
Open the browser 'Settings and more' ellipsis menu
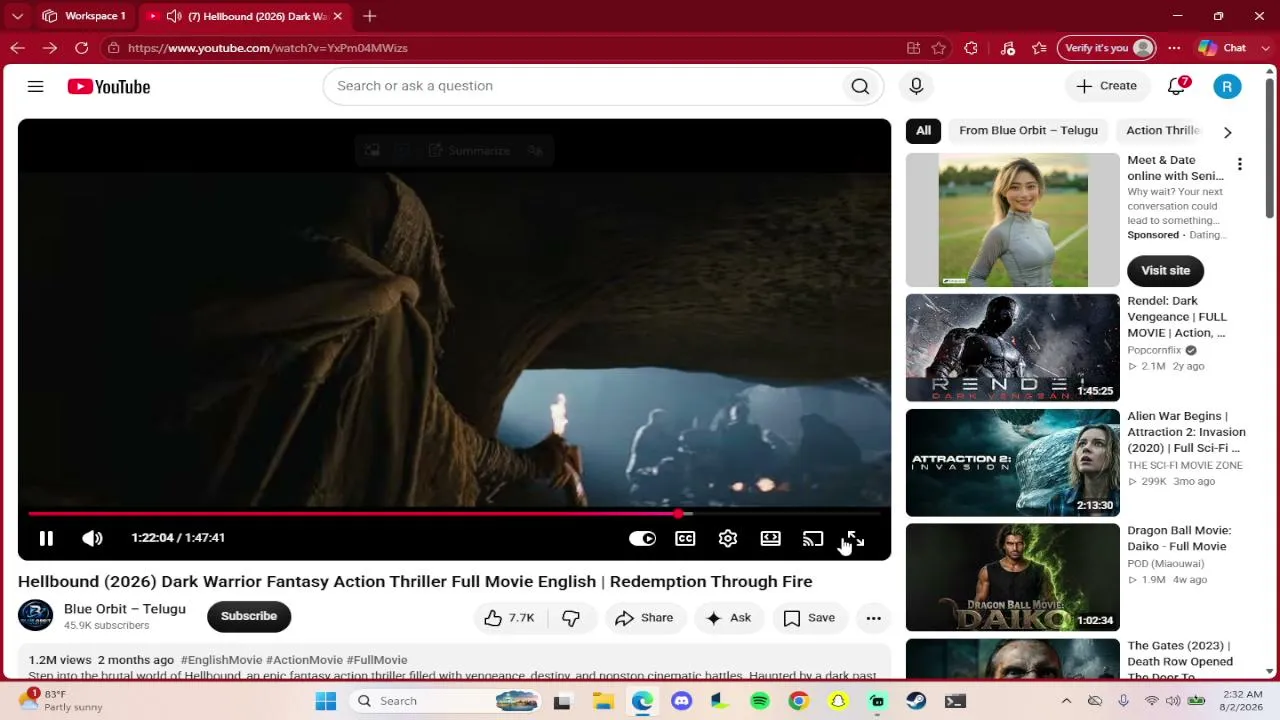coord(1174,48)
